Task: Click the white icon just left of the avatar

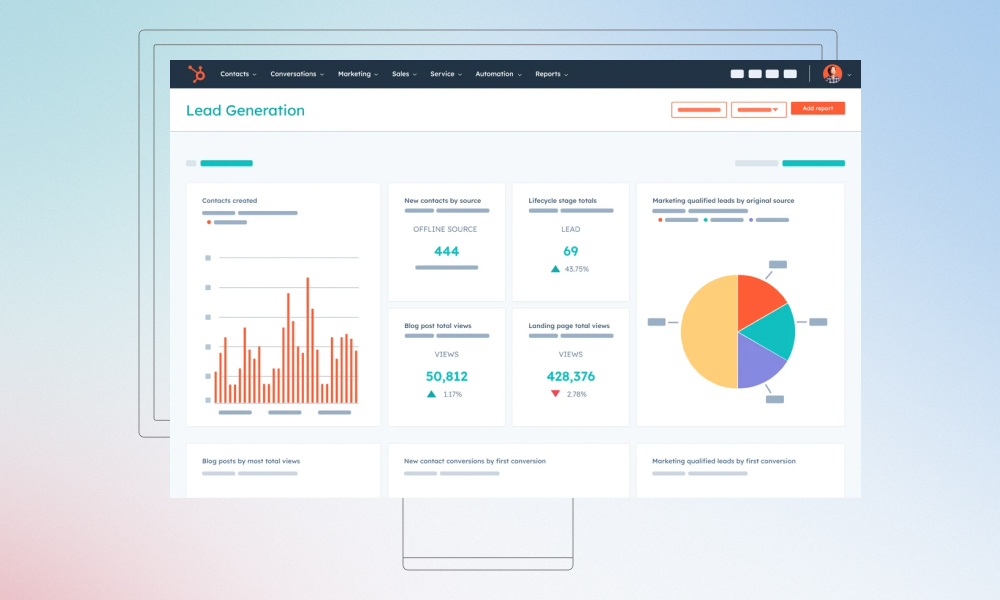Action: pyautogui.click(x=790, y=74)
